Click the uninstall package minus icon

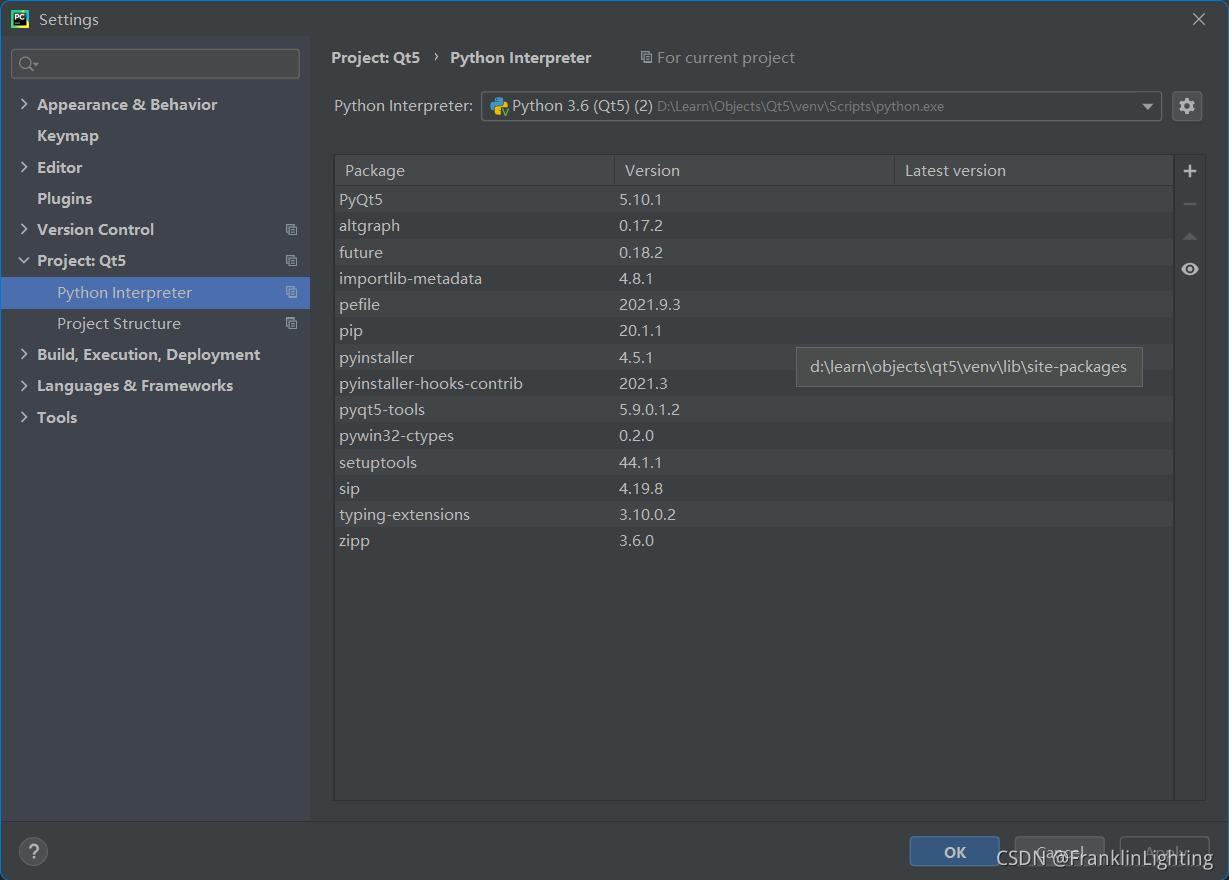pos(1190,204)
